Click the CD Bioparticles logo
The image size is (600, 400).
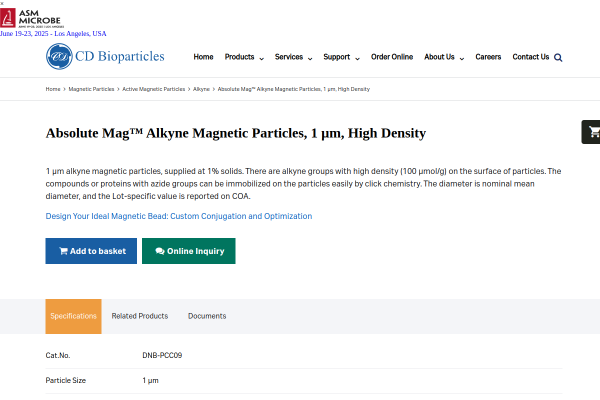[105, 56]
